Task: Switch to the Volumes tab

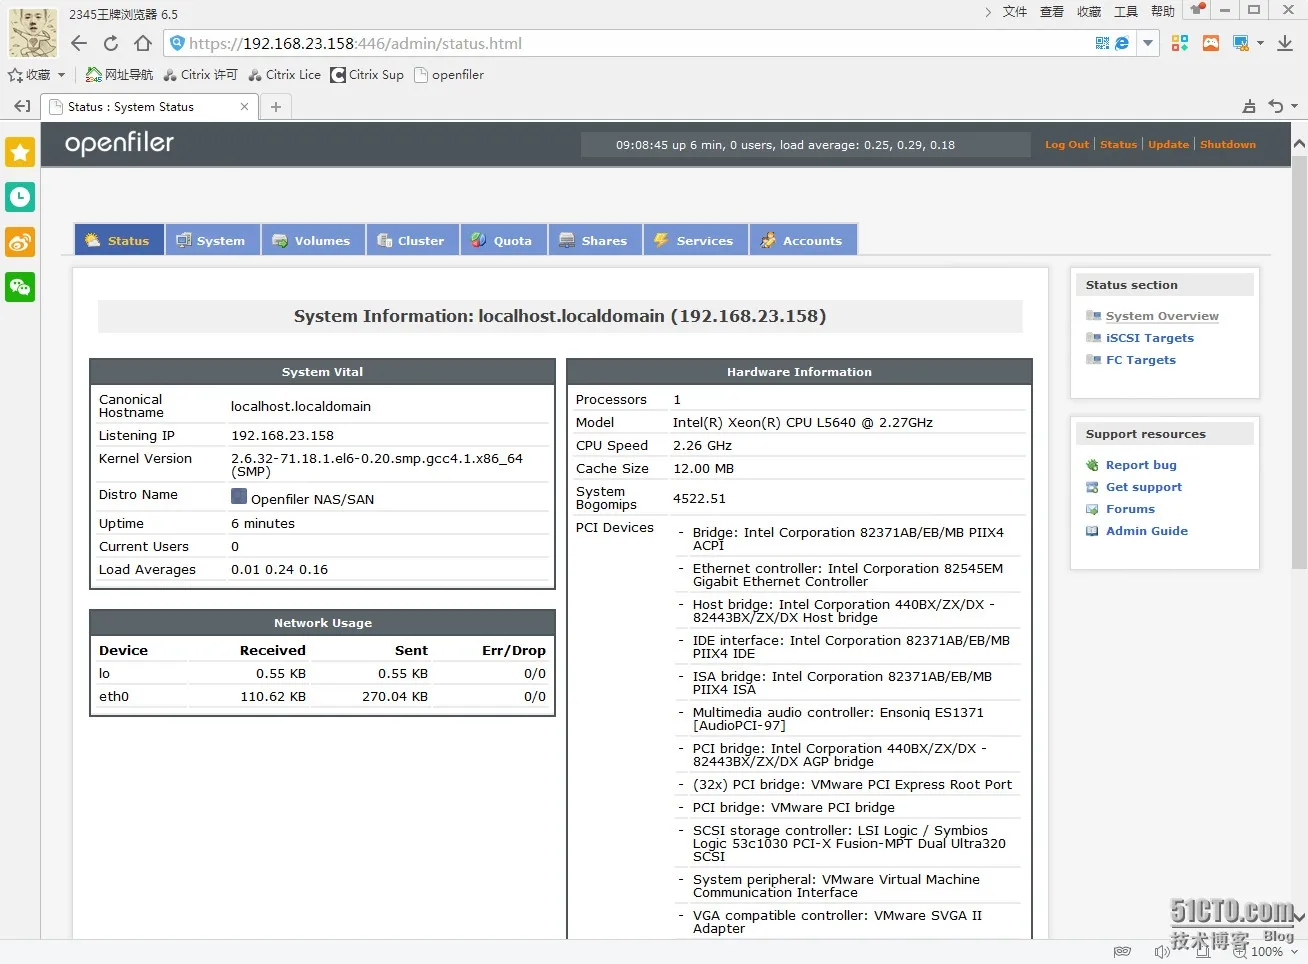Action: pyautogui.click(x=312, y=240)
